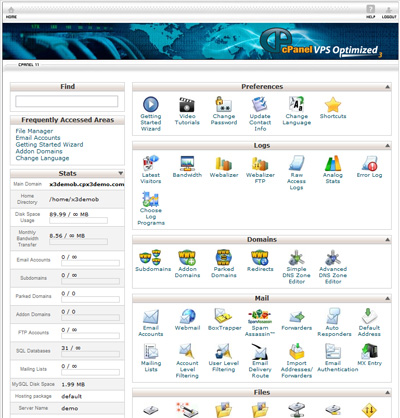
Task: Open Email Accounts icon in Mail section
Action: [151, 316]
